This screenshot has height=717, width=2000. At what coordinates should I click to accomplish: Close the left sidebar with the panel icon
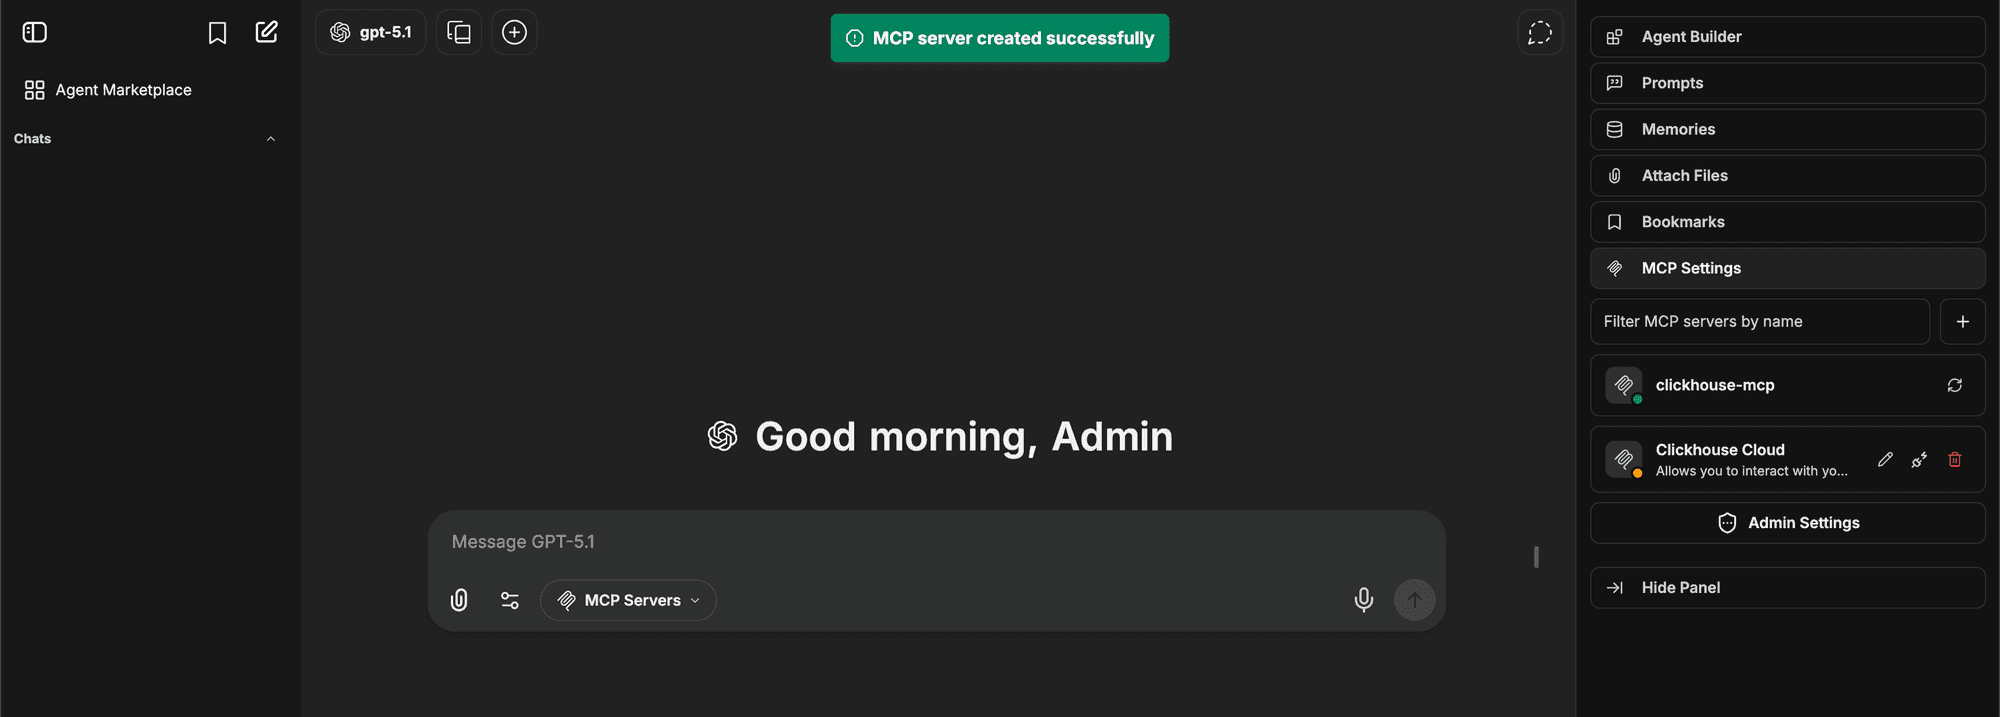tap(35, 32)
